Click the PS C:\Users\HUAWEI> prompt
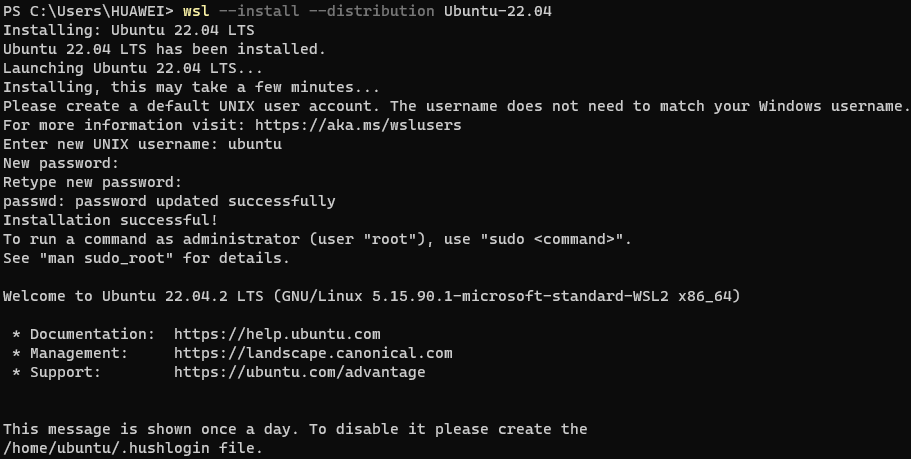 coord(88,11)
